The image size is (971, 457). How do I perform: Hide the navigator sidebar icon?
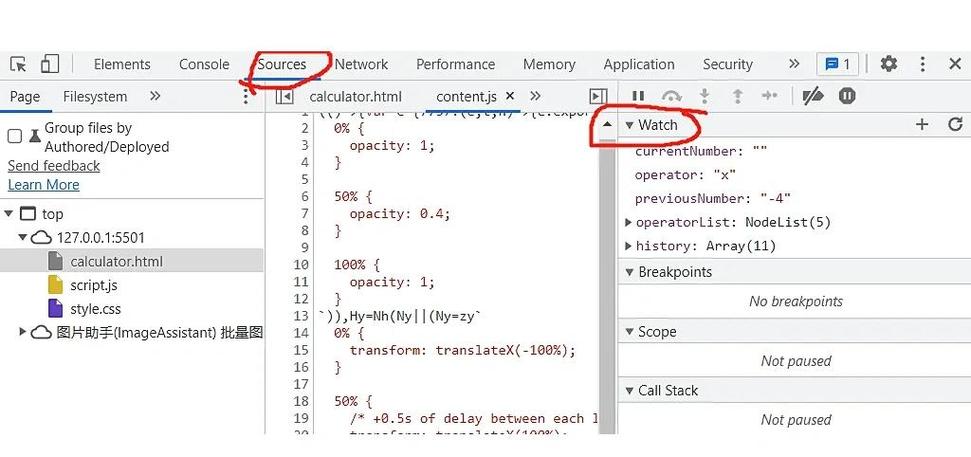(x=284, y=97)
